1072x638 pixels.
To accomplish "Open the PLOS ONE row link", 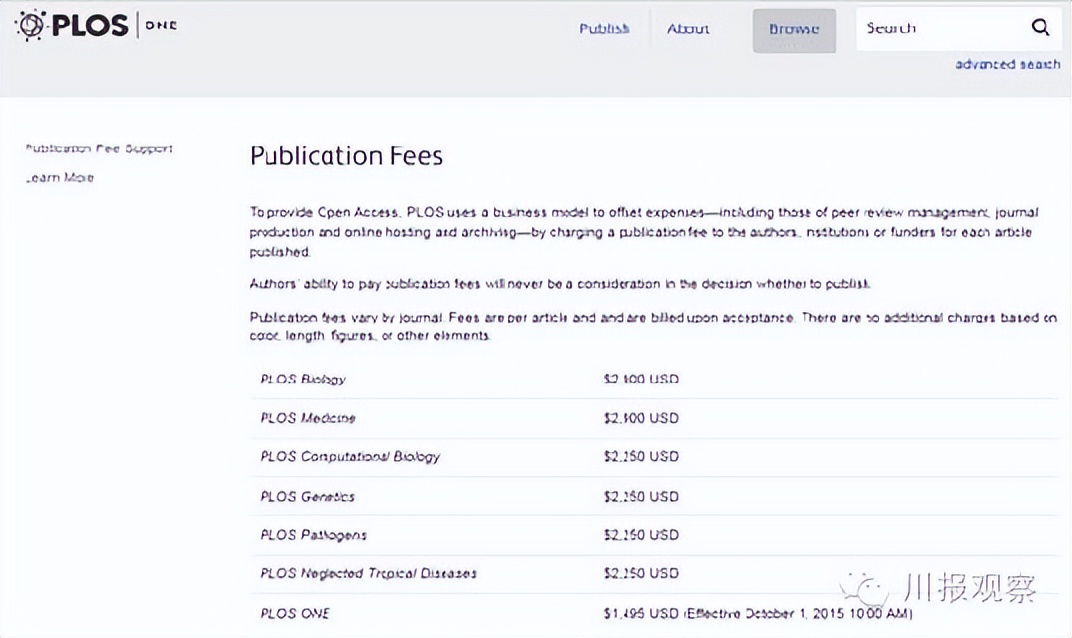I will click(x=295, y=613).
